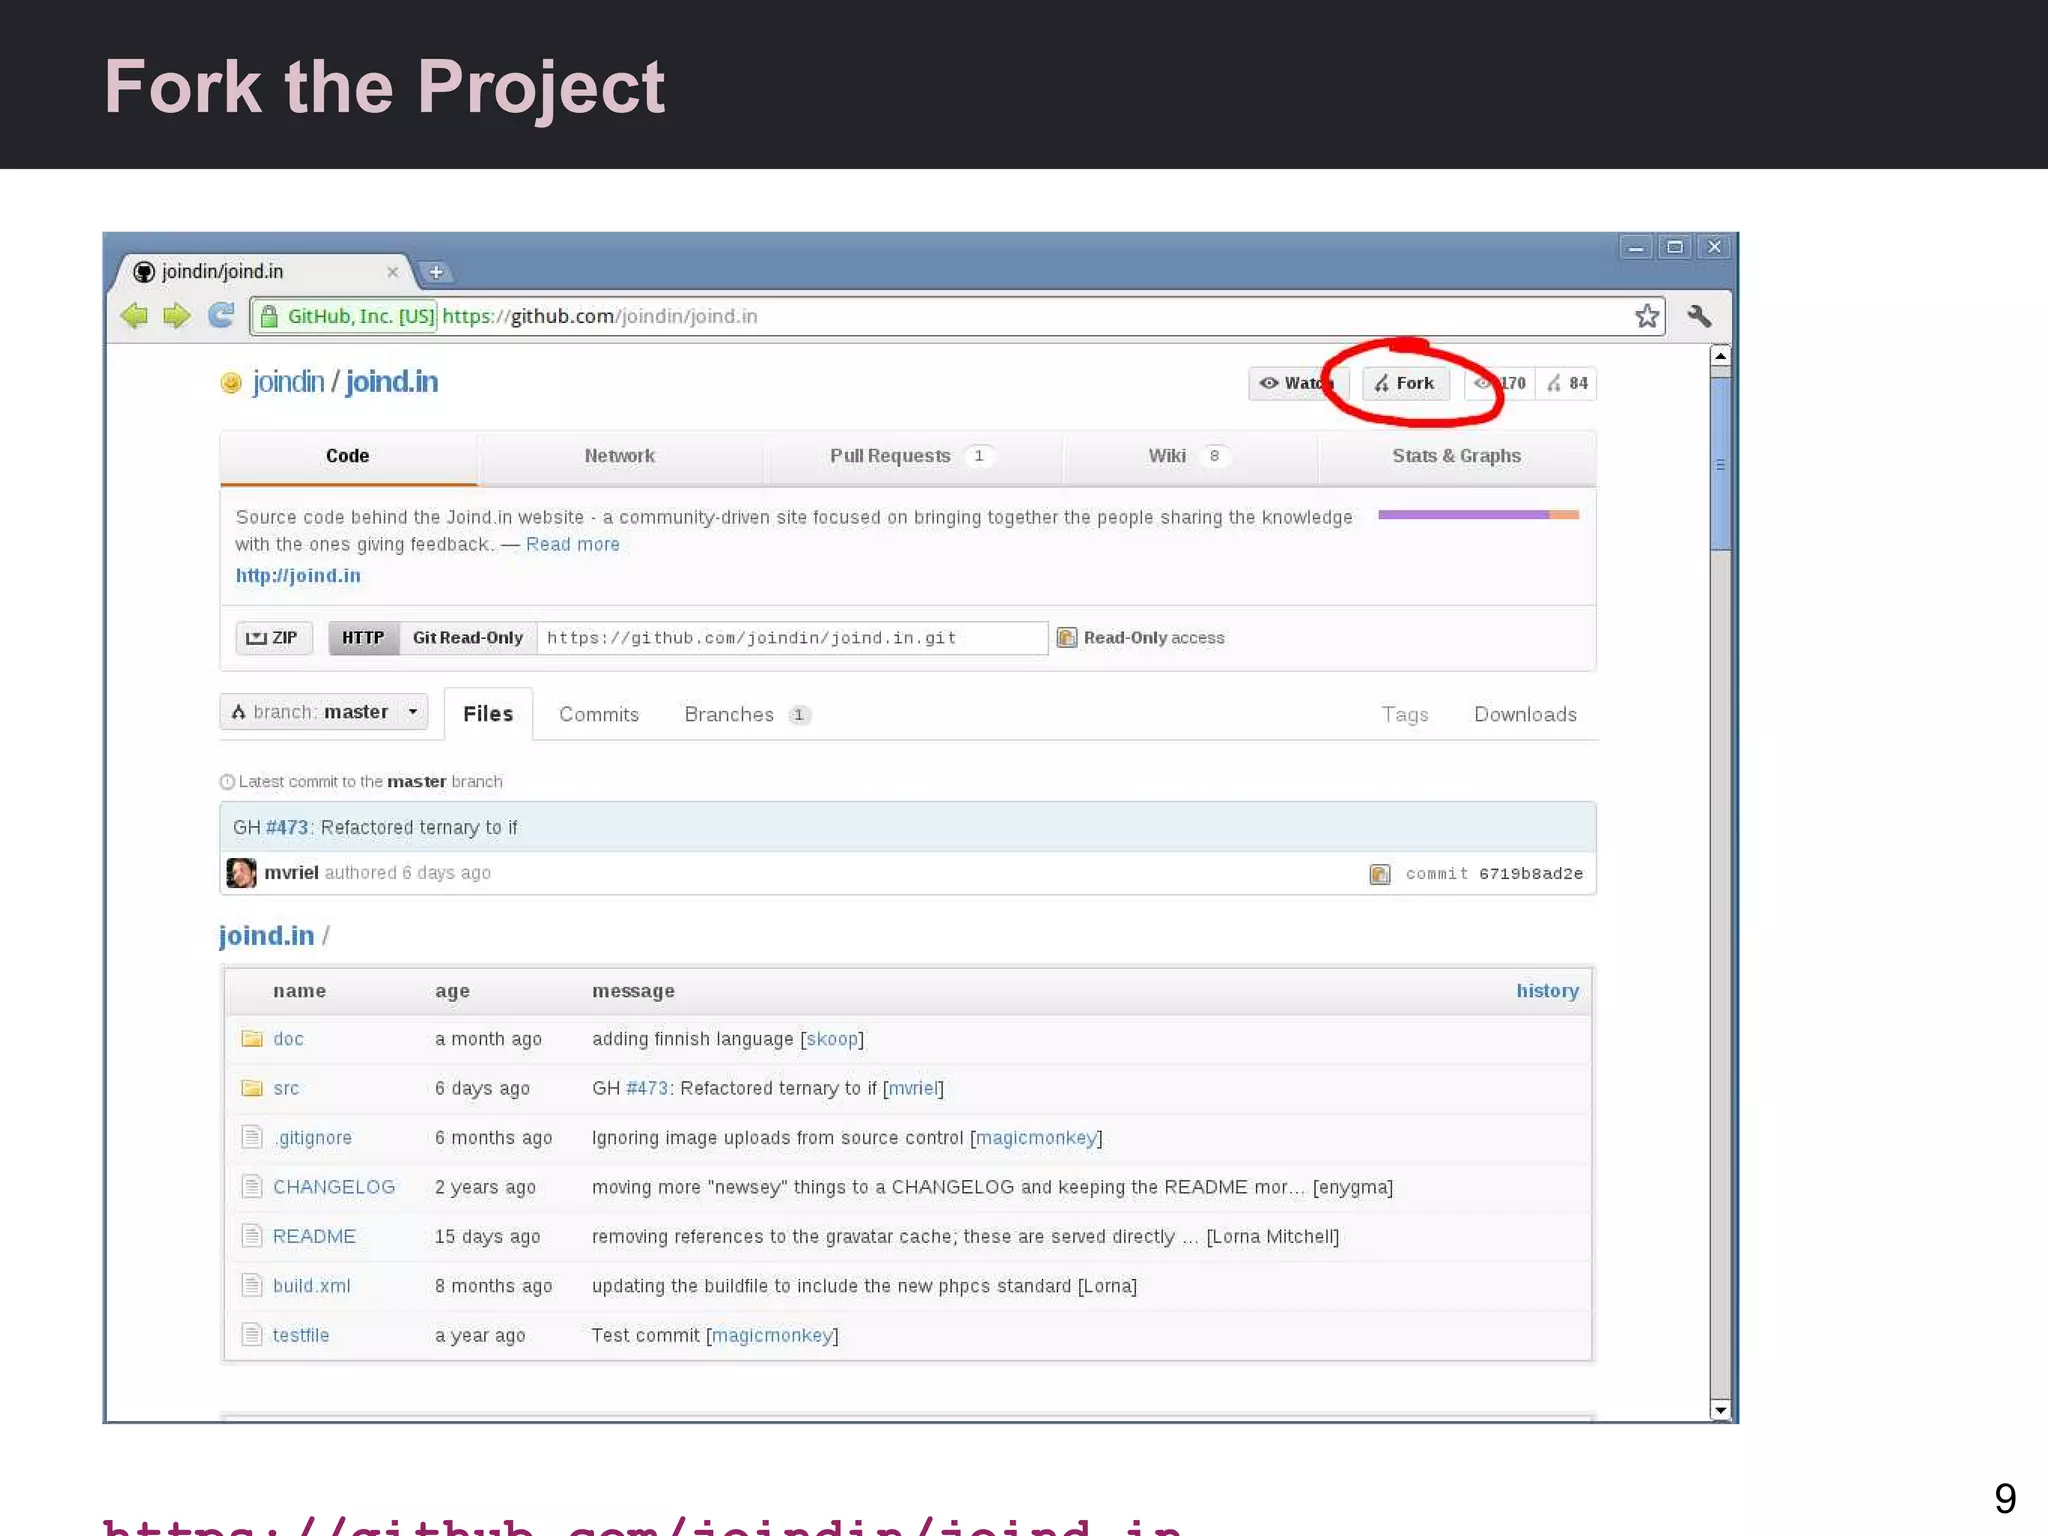Click the doc folder icon
Viewport: 2048px width, 1536px height.
pyautogui.click(x=252, y=1039)
